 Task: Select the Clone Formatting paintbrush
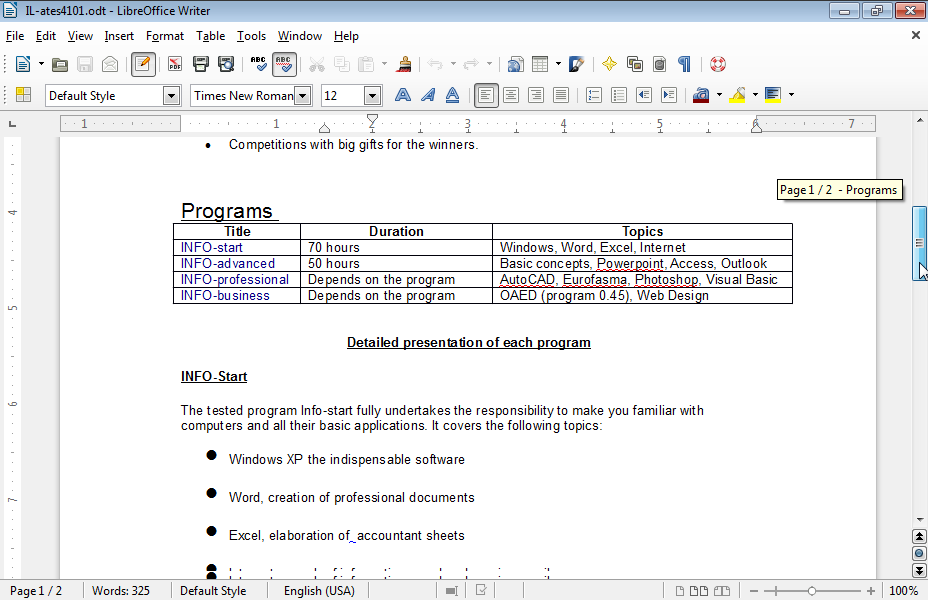(404, 64)
